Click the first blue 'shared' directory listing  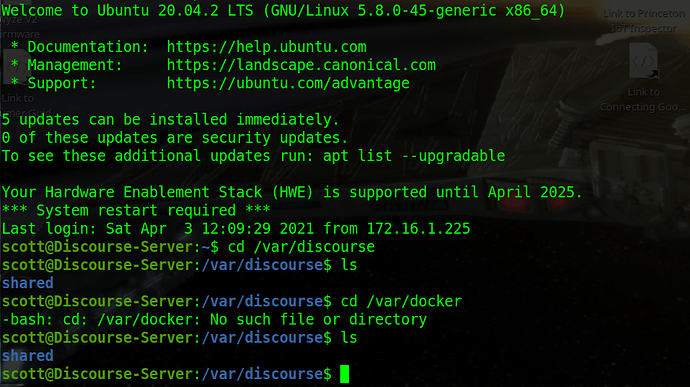click(27, 283)
